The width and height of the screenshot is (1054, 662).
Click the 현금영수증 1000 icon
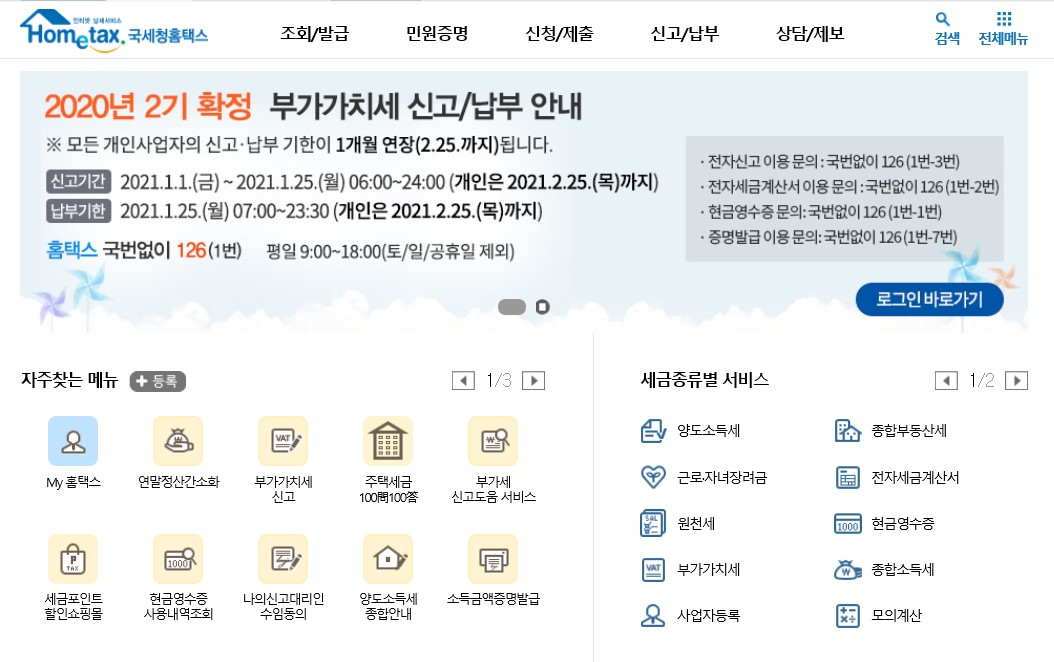tap(848, 523)
